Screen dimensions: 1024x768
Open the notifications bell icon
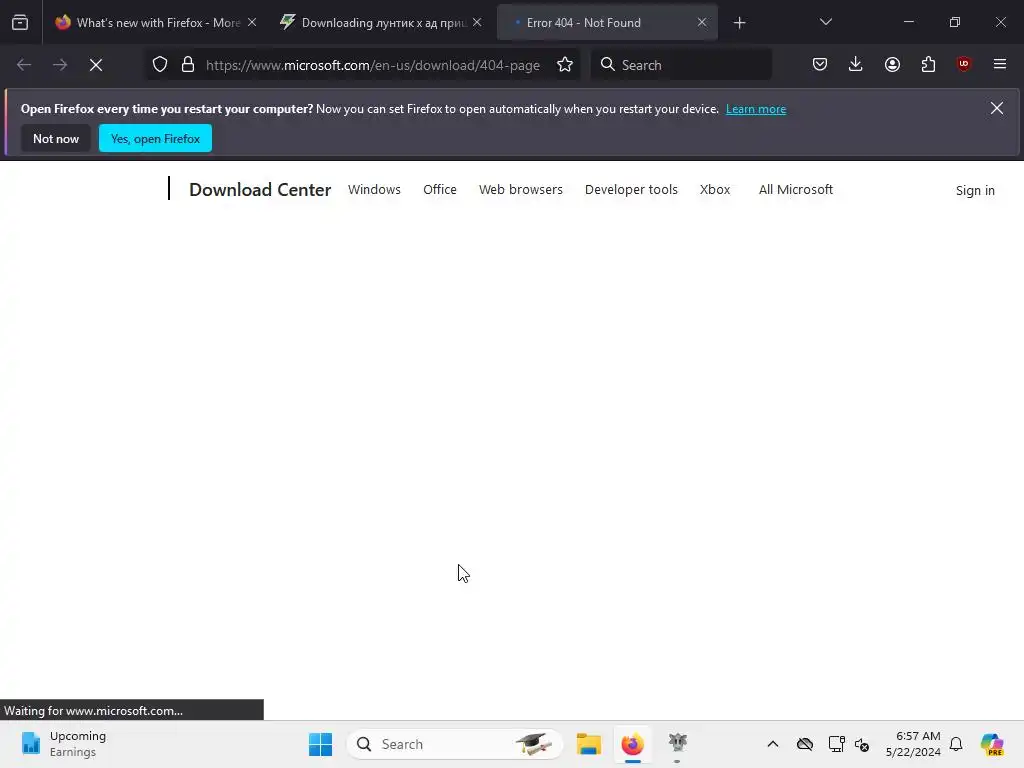(x=956, y=744)
